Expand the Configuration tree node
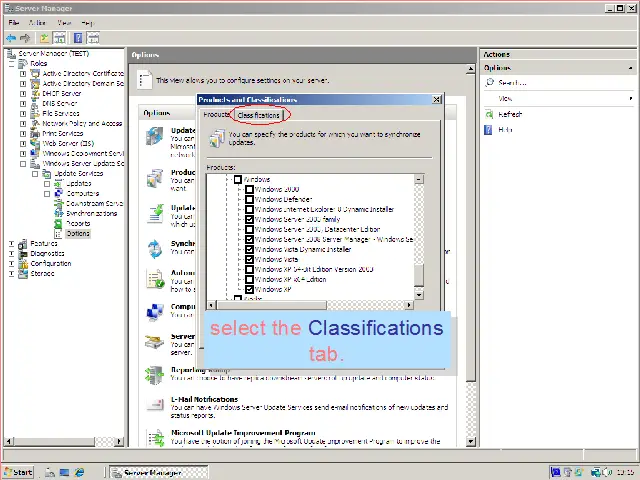640x480 pixels. [11, 264]
